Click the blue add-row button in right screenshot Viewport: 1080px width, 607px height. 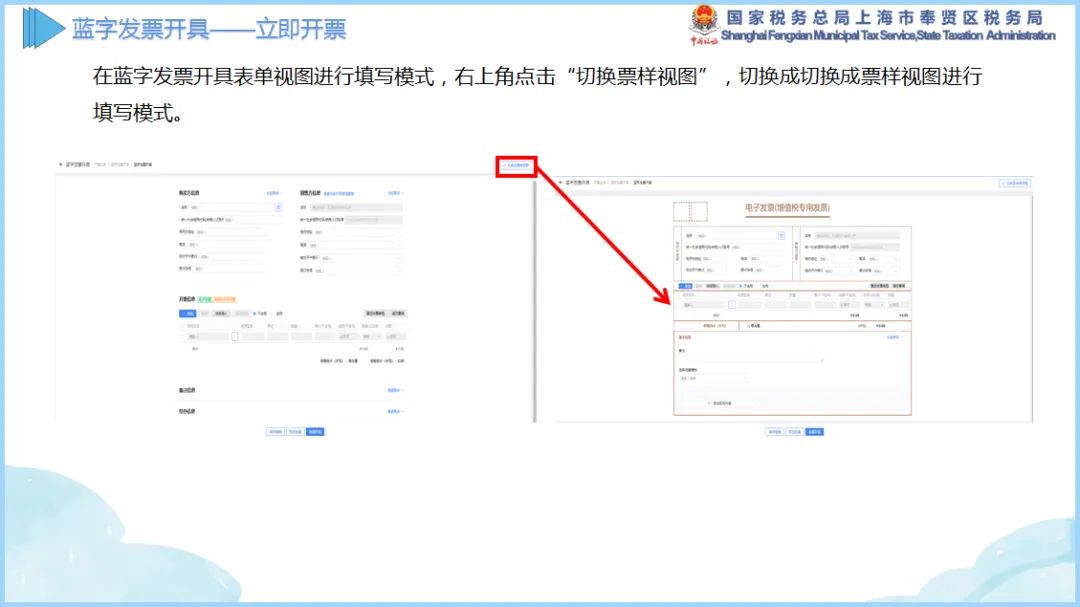(685, 286)
